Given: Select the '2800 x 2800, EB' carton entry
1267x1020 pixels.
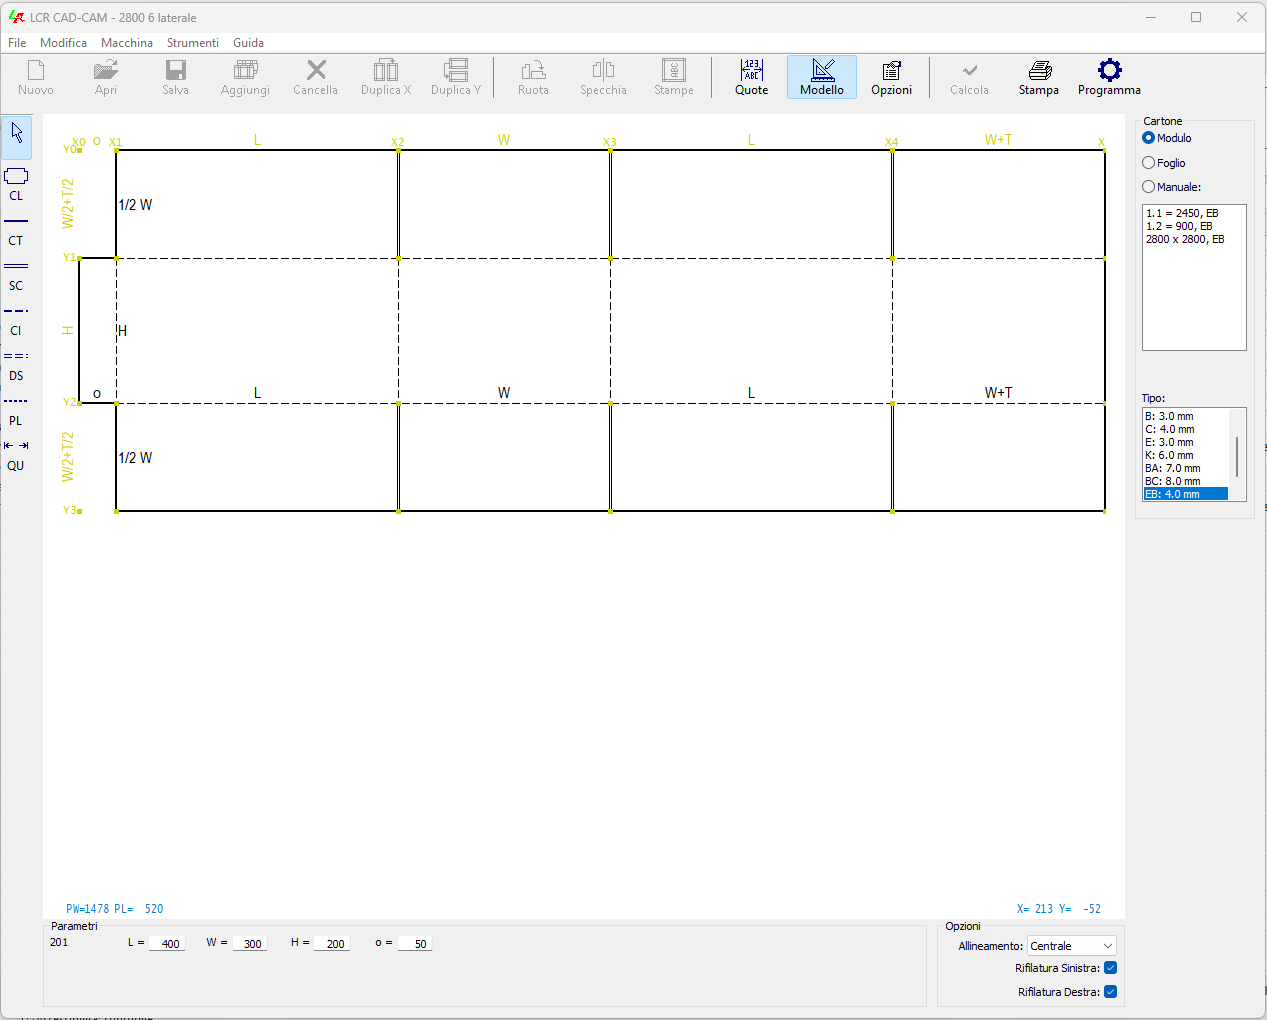Looking at the screenshot, I should tap(1185, 239).
